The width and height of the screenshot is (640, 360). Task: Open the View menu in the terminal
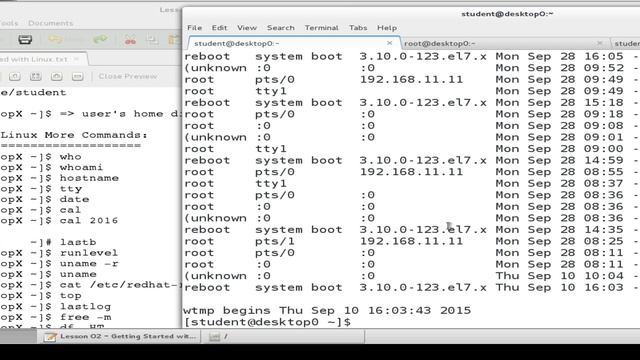point(247,28)
